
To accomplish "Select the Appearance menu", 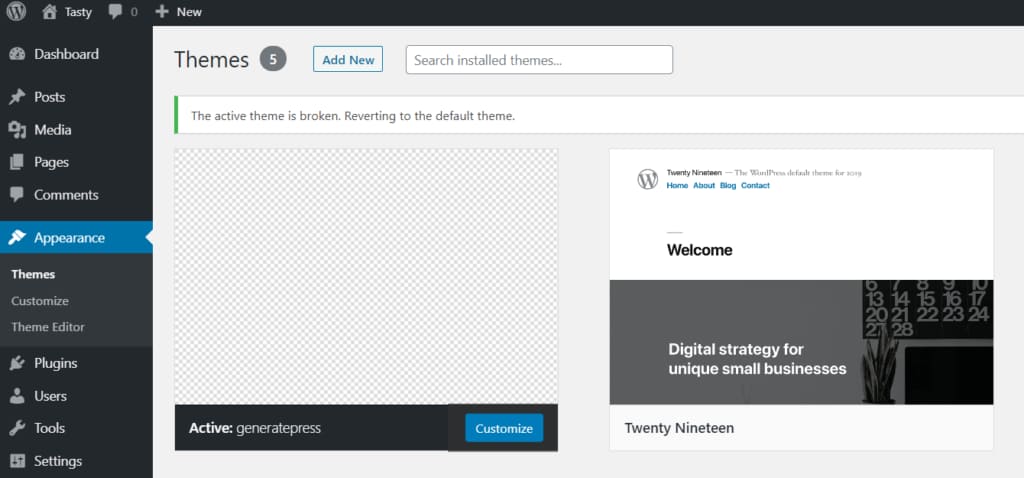I will coord(76,238).
